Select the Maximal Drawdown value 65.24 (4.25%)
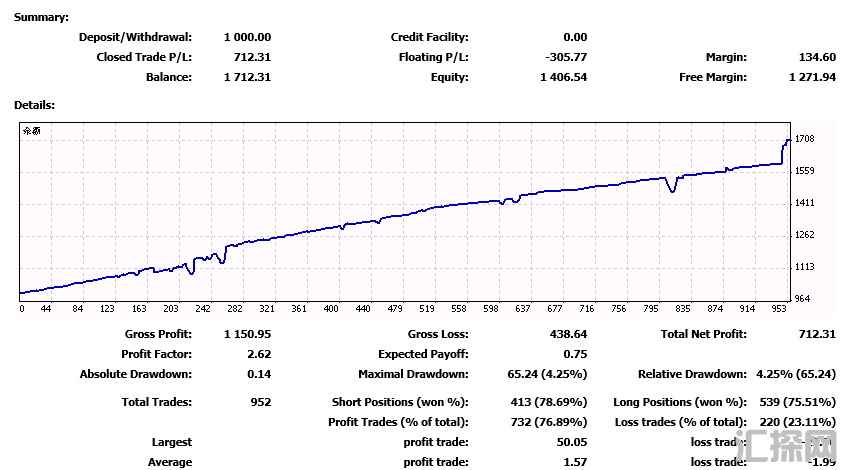 click(547, 374)
